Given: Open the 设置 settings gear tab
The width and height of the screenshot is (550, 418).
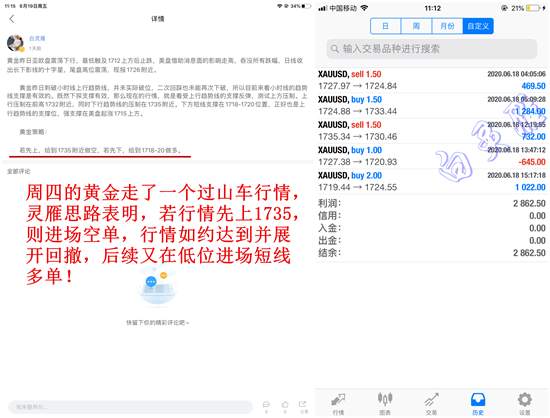Looking at the screenshot, I should pos(524,404).
